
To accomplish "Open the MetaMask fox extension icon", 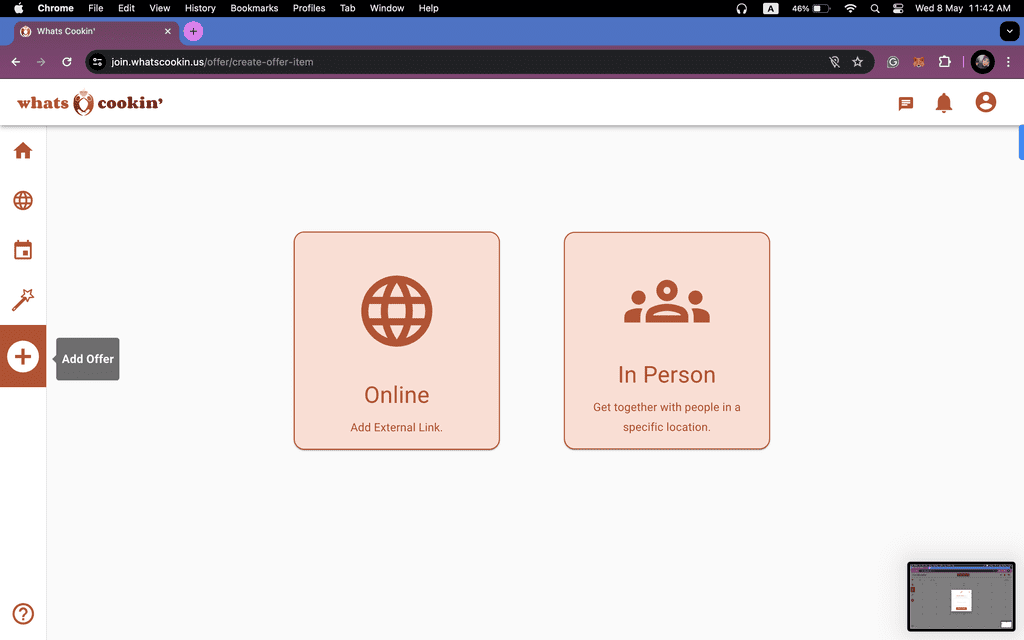I will point(919,62).
